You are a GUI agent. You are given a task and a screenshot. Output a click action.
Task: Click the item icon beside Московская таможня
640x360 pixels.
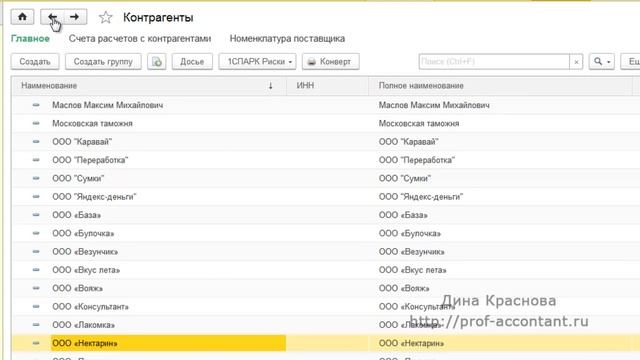point(36,123)
